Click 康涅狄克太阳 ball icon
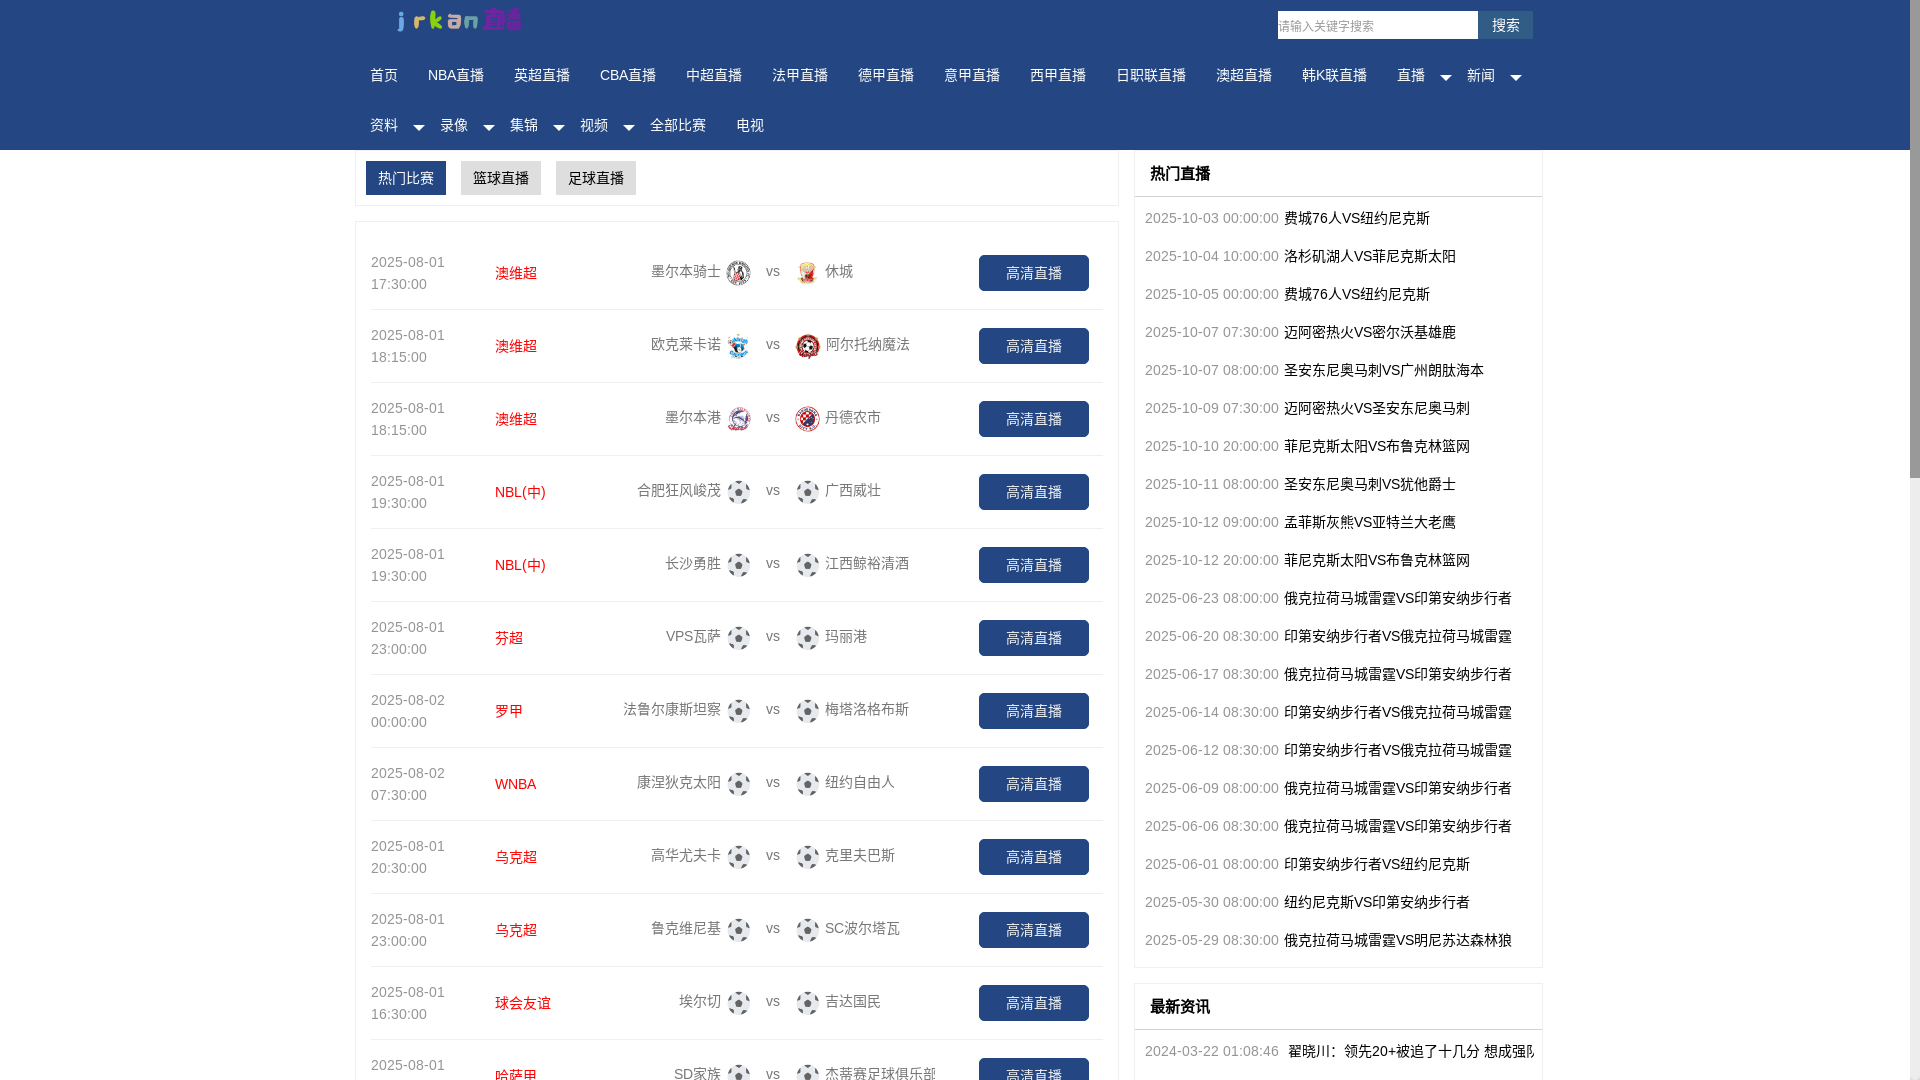The image size is (1920, 1080). (x=739, y=784)
